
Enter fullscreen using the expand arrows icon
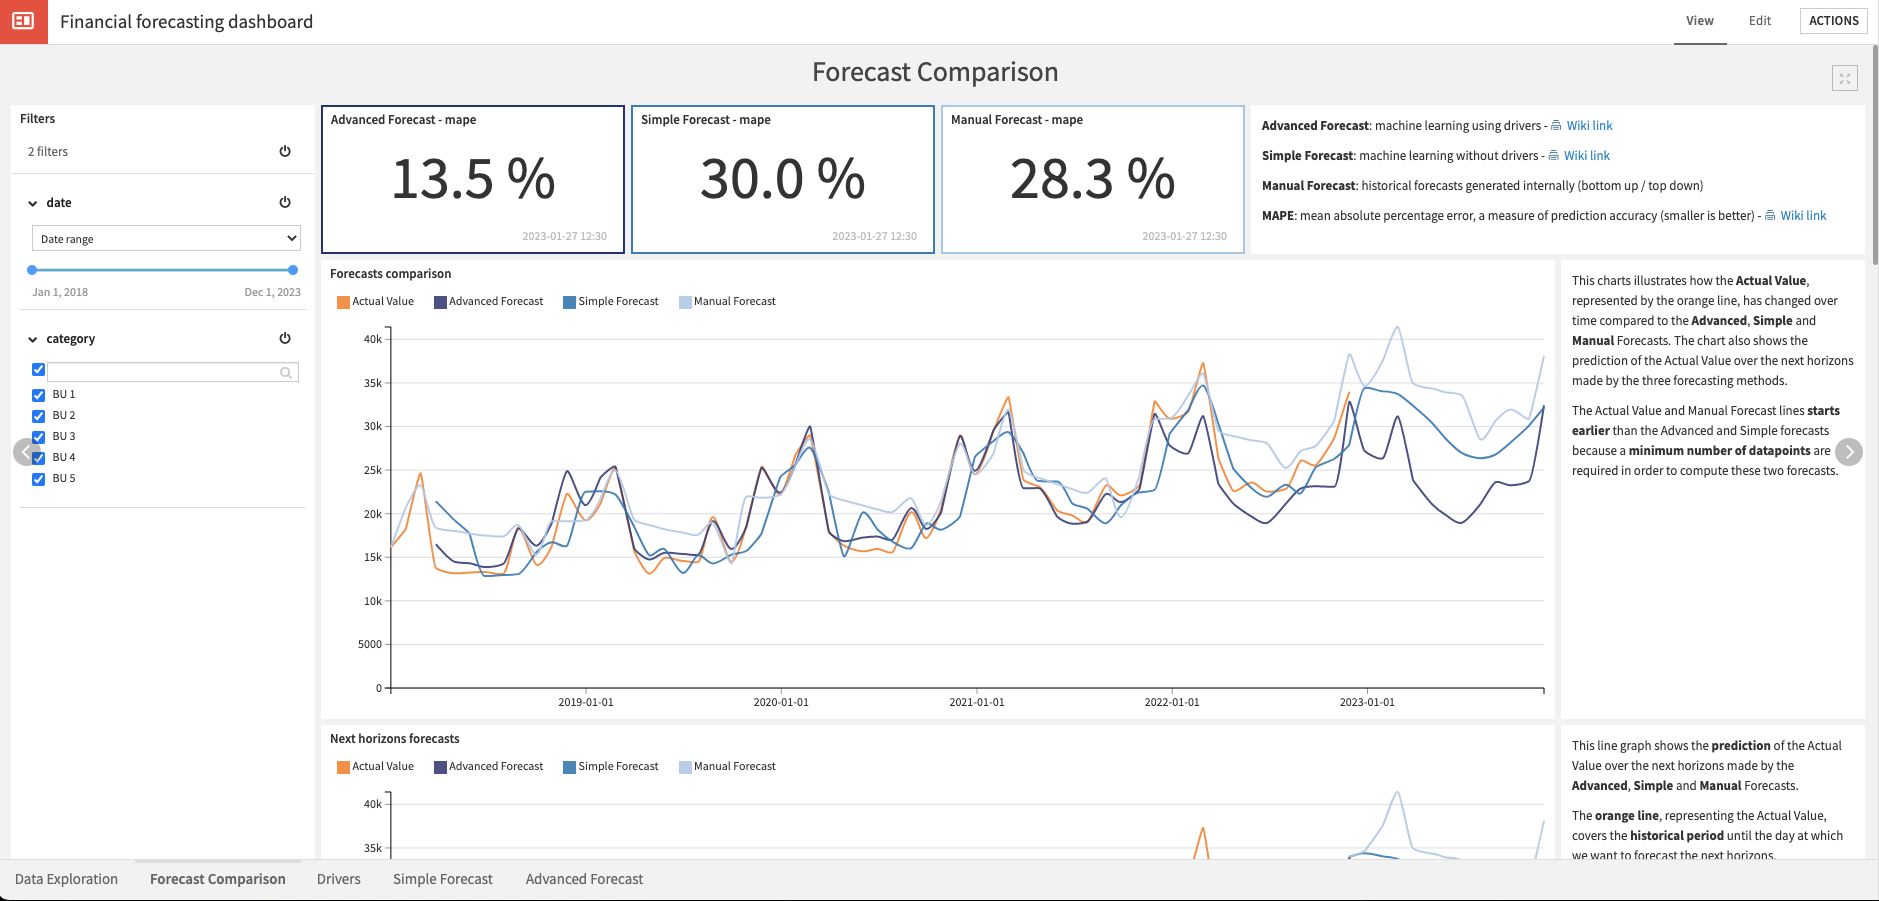1845,77
